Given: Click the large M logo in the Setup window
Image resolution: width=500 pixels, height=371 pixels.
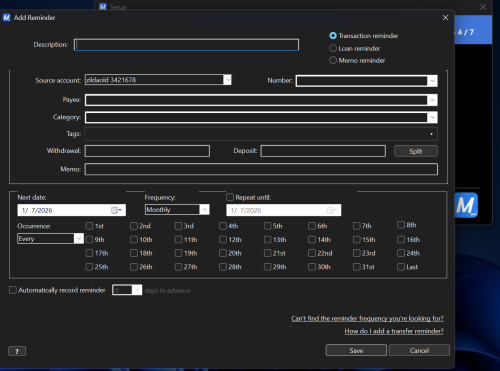Looking at the screenshot, I should (x=466, y=205).
